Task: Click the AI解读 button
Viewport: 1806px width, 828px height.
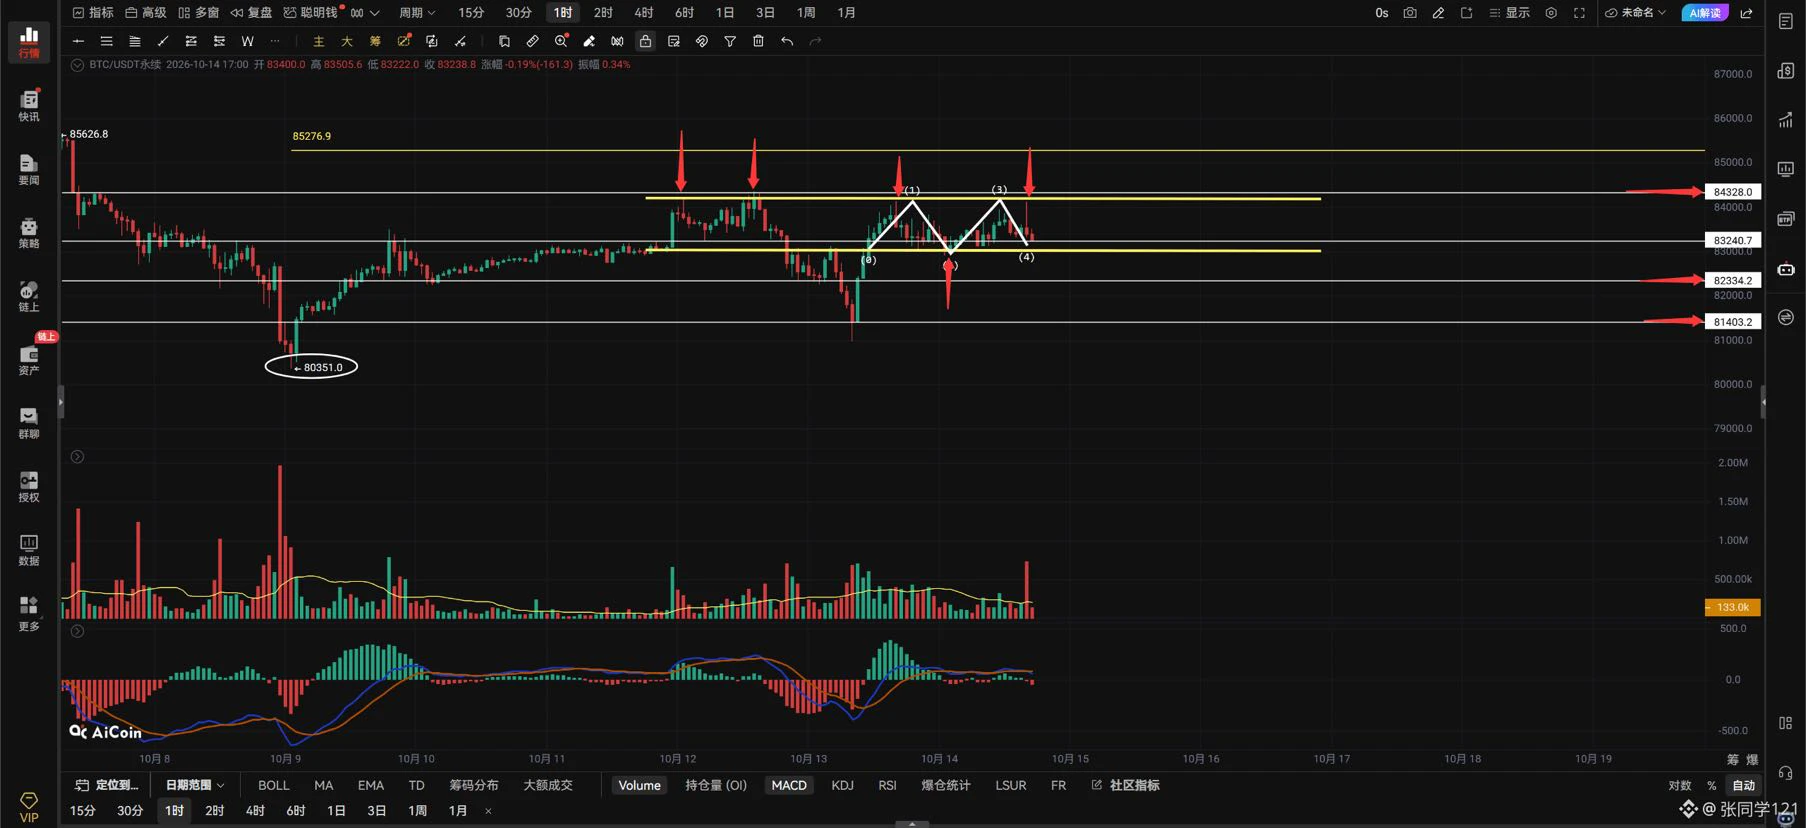Action: coord(1705,13)
